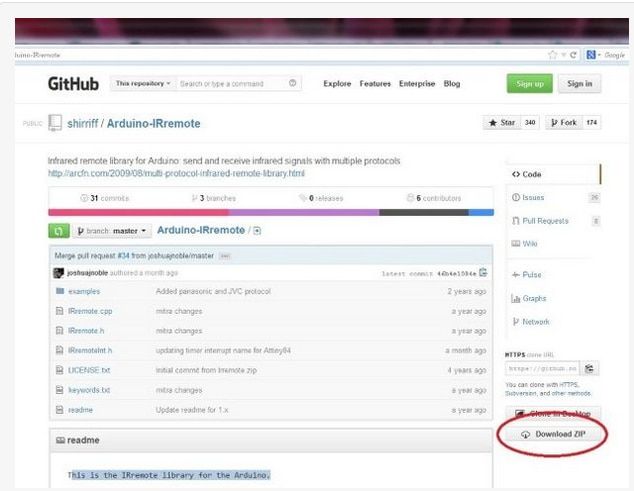Click the Download ZIP button

tap(554, 434)
